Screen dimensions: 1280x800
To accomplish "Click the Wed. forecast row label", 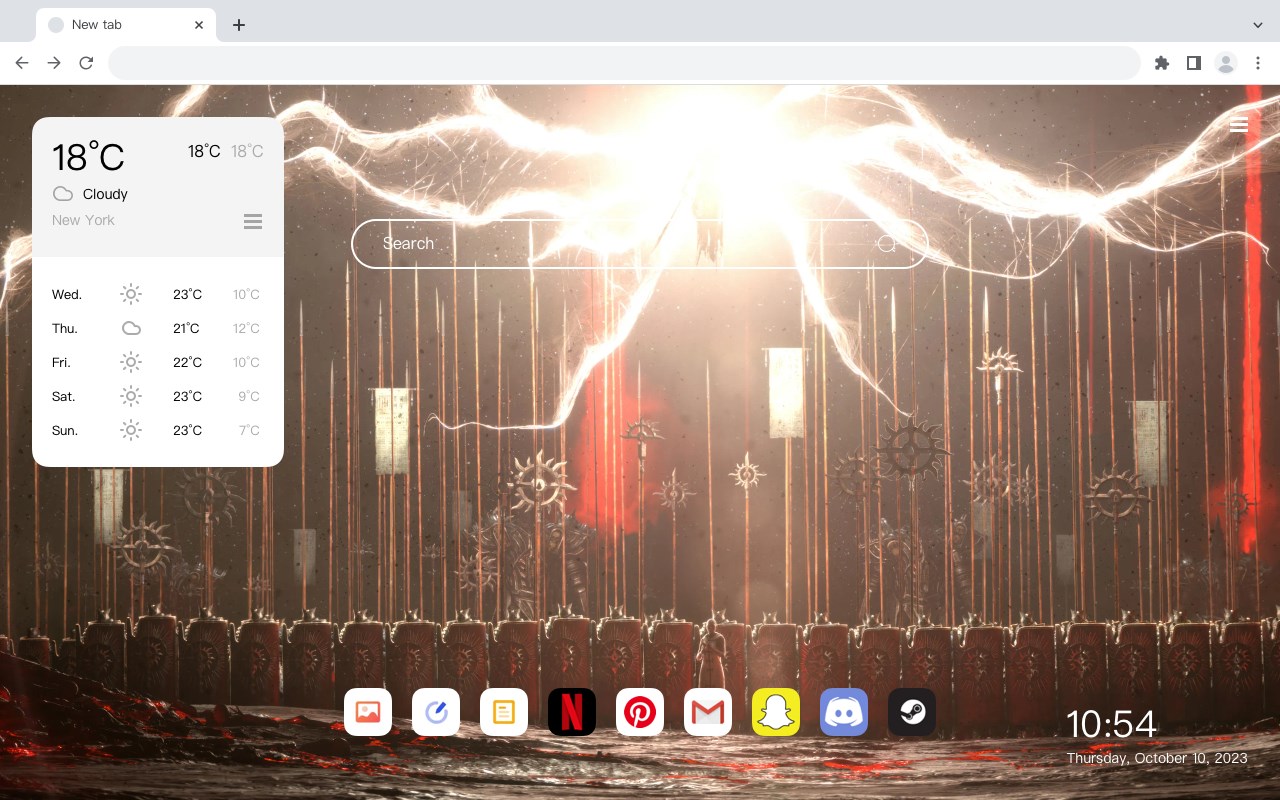I will click(x=67, y=294).
